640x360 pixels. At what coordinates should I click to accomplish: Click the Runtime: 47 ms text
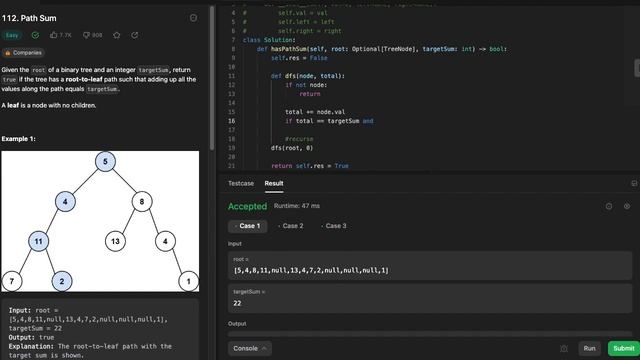297,206
